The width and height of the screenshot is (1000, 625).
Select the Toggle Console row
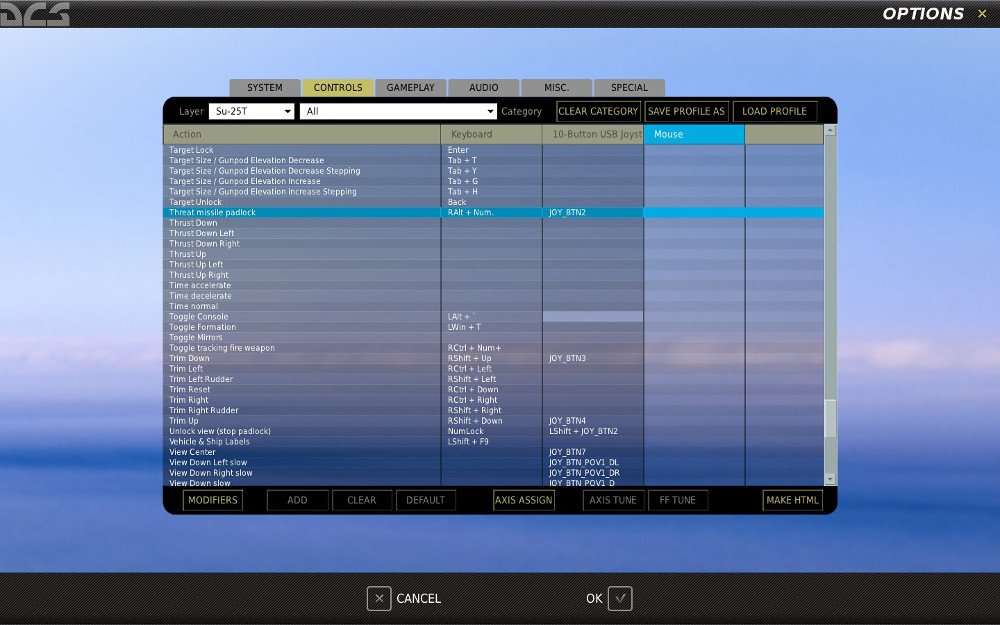(493, 316)
